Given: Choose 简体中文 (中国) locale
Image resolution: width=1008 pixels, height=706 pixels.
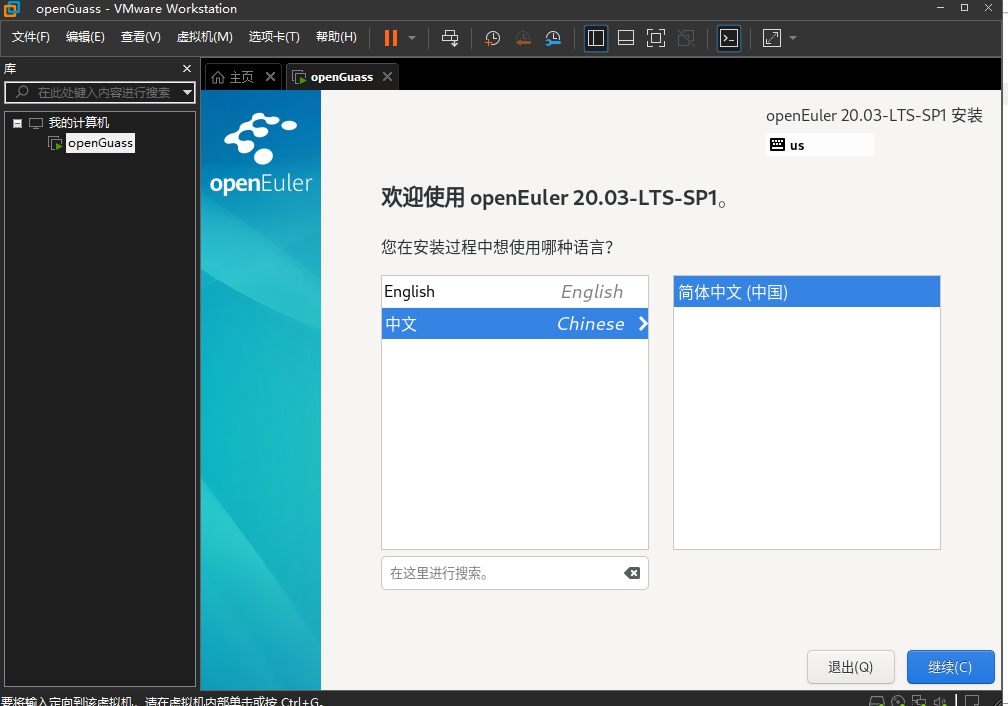Looking at the screenshot, I should tap(807, 292).
